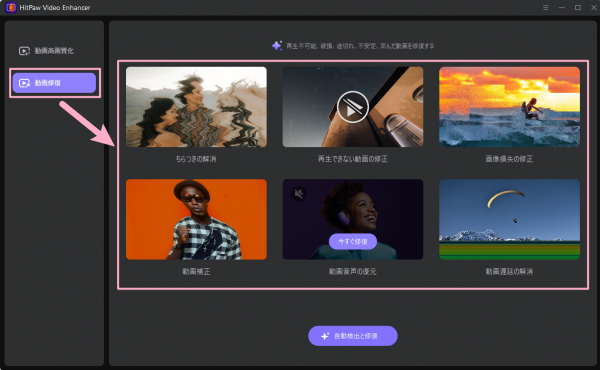Click the HitPaw Video Enhancer logo icon
The width and height of the screenshot is (600, 370).
[11, 7]
